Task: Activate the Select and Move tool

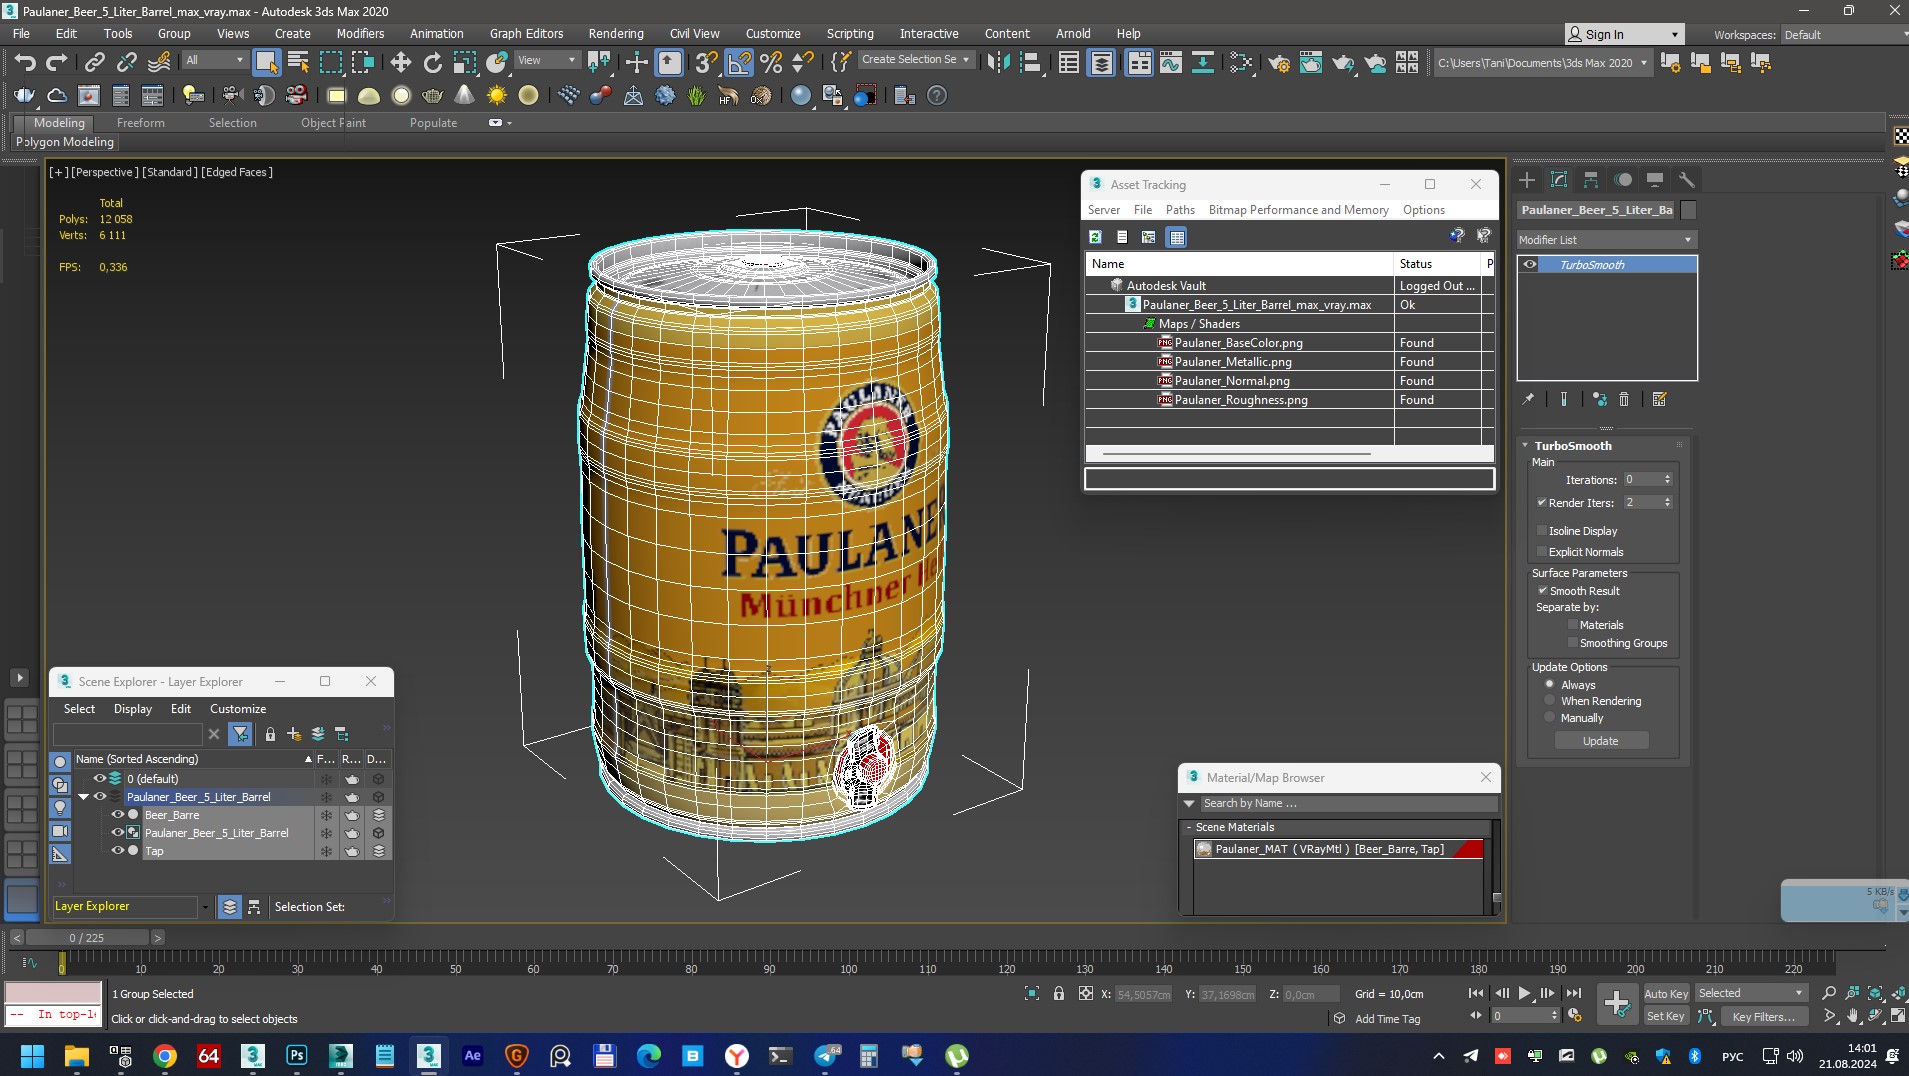Action: coord(400,62)
